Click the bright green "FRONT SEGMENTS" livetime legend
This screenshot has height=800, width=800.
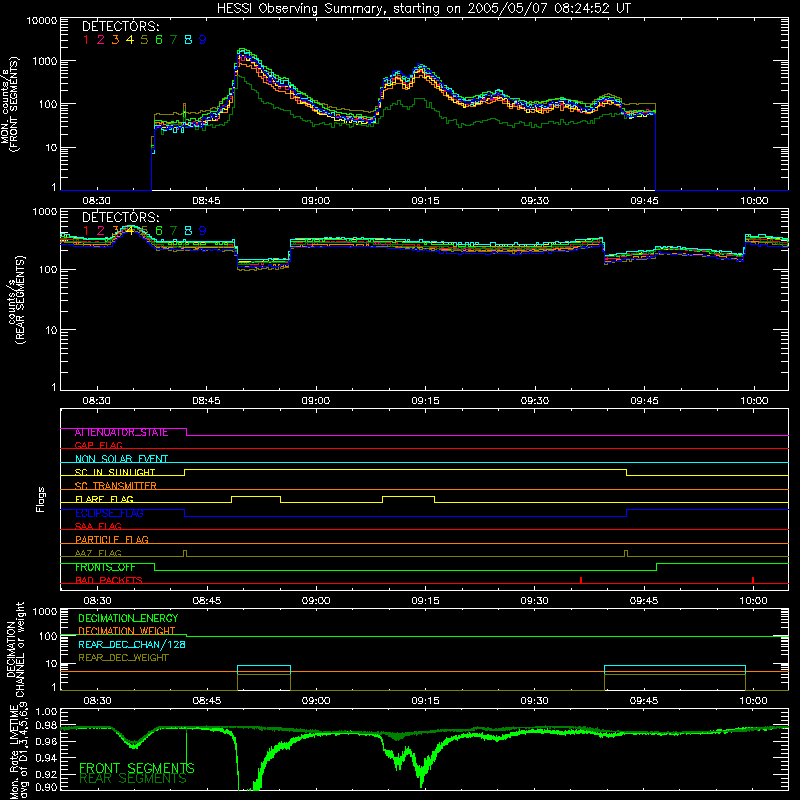tap(137, 768)
